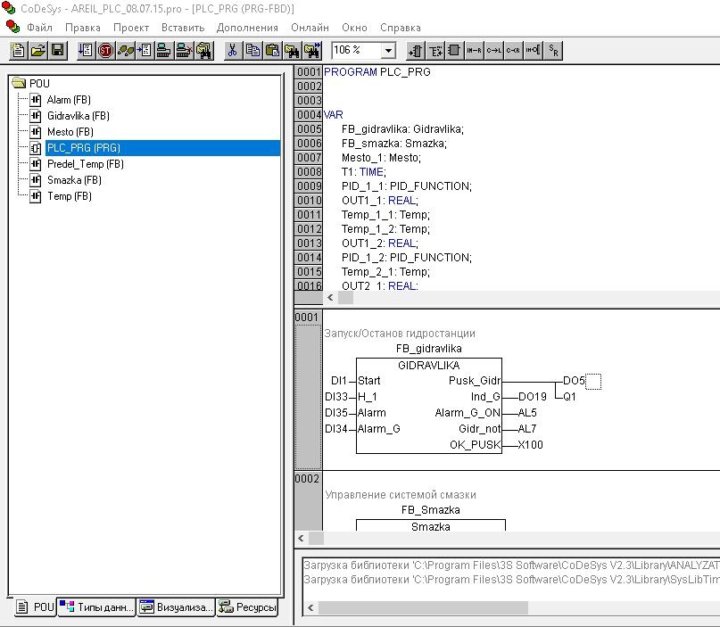Switch to the Визуализа... tab
The height and width of the screenshot is (627, 720).
[175, 607]
